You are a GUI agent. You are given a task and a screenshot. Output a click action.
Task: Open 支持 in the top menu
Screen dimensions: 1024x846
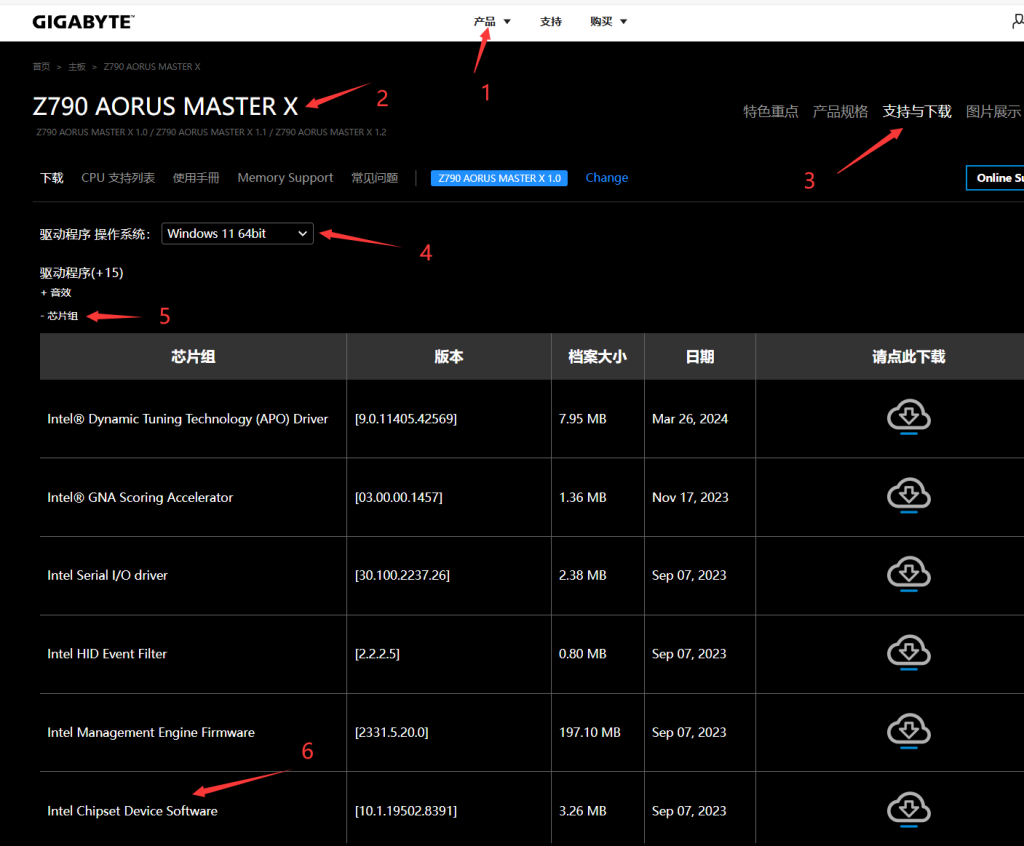[x=551, y=22]
